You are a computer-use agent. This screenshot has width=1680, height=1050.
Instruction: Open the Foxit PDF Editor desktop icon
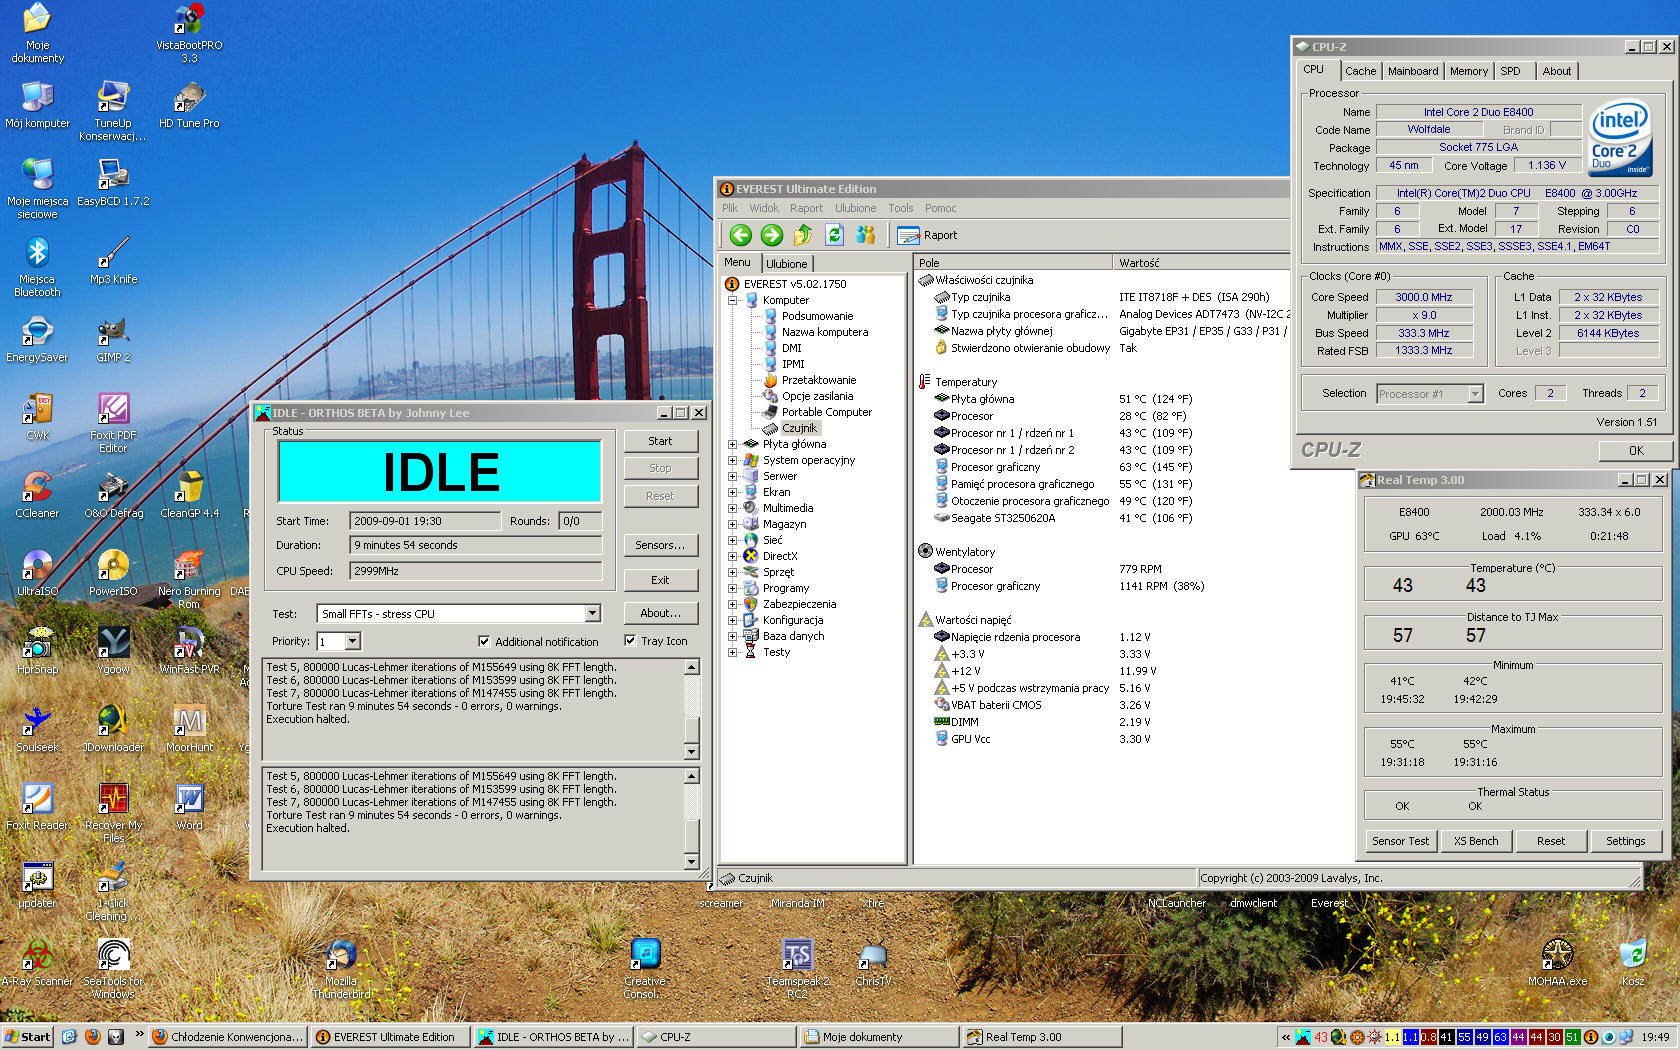[x=113, y=423]
